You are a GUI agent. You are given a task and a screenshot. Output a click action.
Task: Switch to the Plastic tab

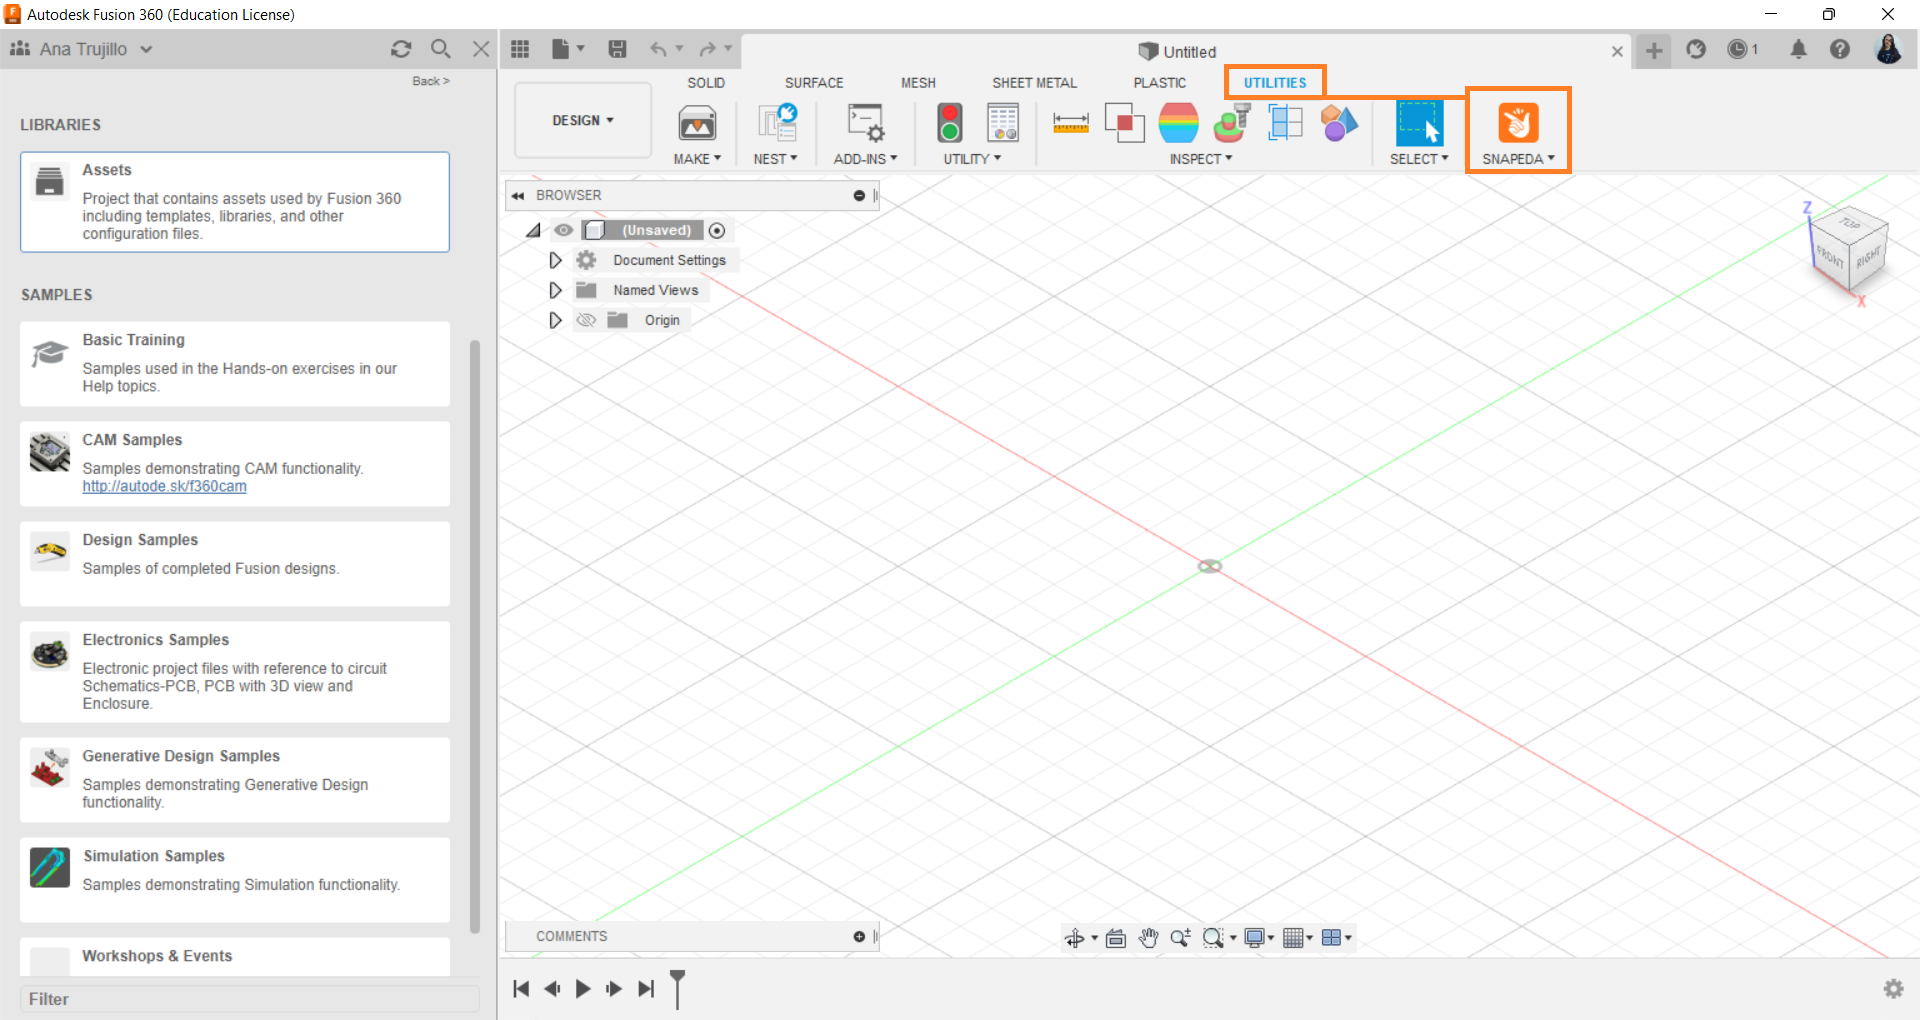[1160, 83]
